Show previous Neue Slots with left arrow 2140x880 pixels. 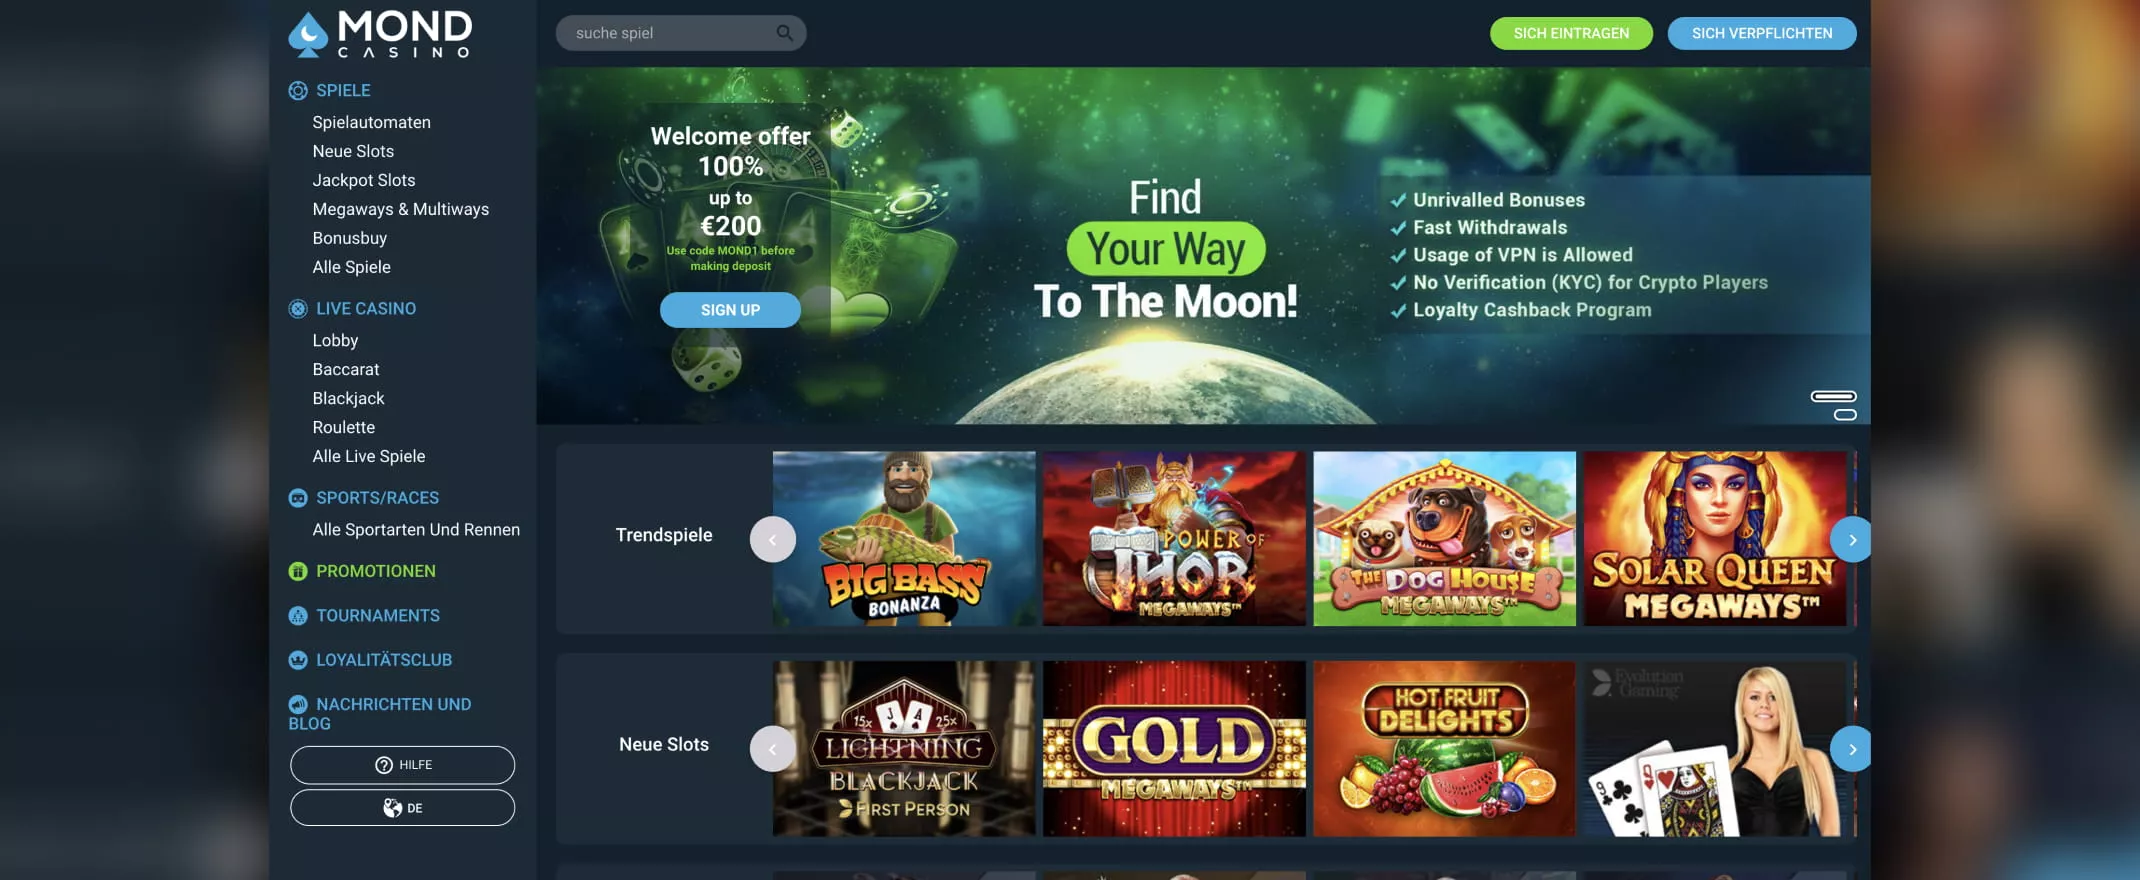[773, 749]
